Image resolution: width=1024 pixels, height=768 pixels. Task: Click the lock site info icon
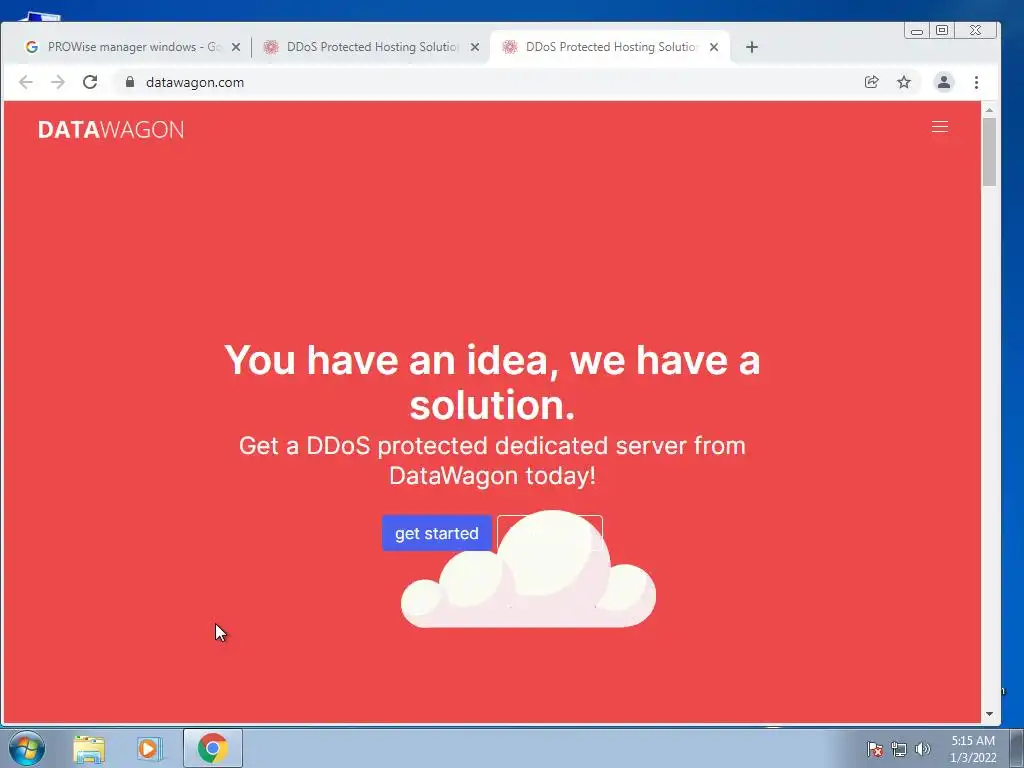coord(130,82)
